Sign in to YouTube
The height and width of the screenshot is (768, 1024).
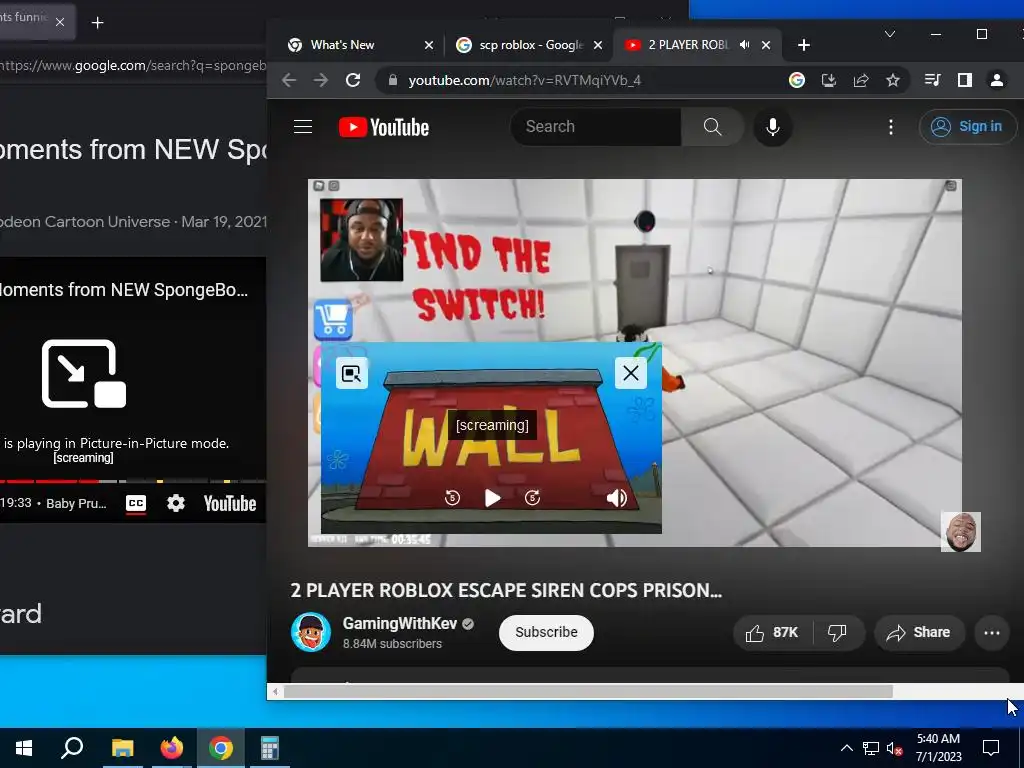(x=968, y=127)
